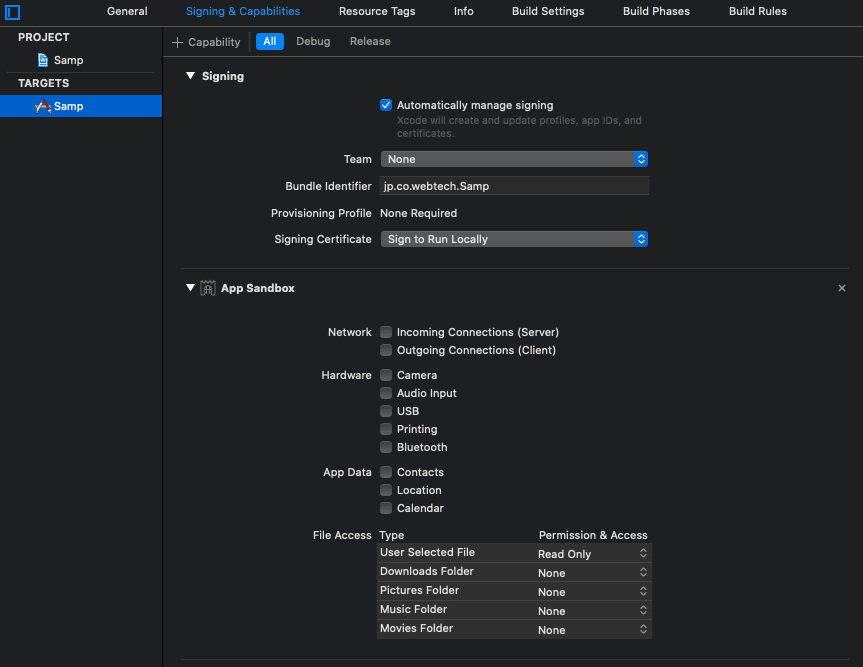Click the Downloads Folder row label

click(427, 571)
